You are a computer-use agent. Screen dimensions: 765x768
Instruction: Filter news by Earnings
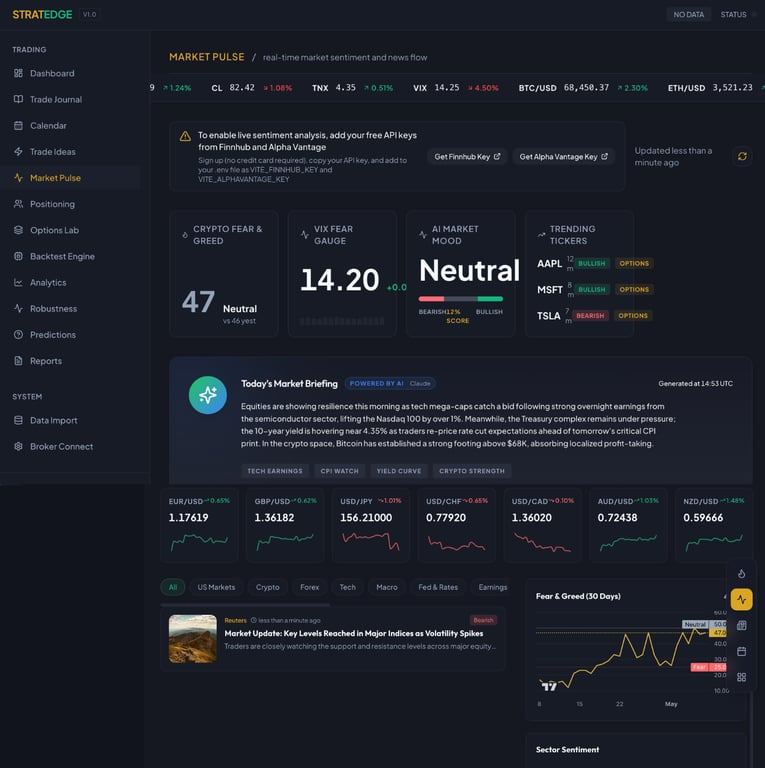492,587
